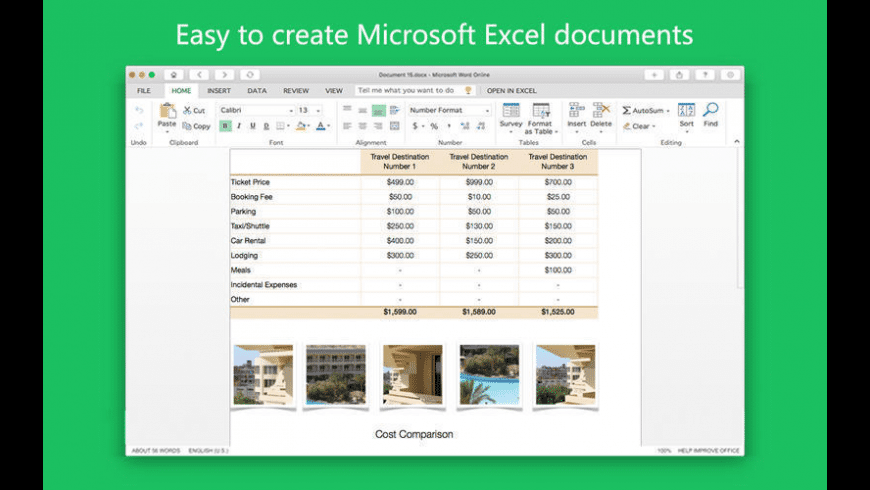Screen dimensions: 870x490
Task: Click HELP IMPROVE OFFICE link
Action: [708, 451]
